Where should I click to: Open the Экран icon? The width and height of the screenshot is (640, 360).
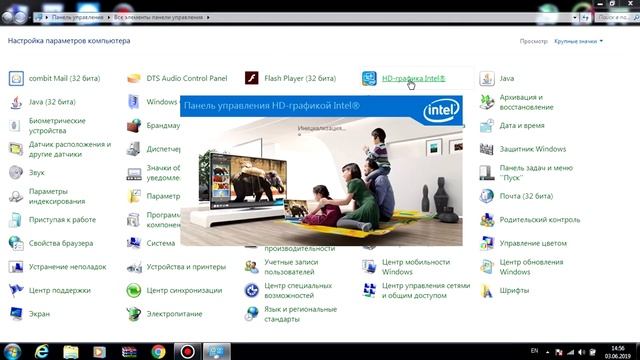[x=16, y=314]
